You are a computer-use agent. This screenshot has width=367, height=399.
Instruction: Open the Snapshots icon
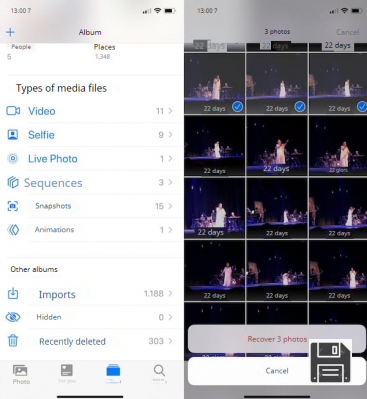coord(13,206)
